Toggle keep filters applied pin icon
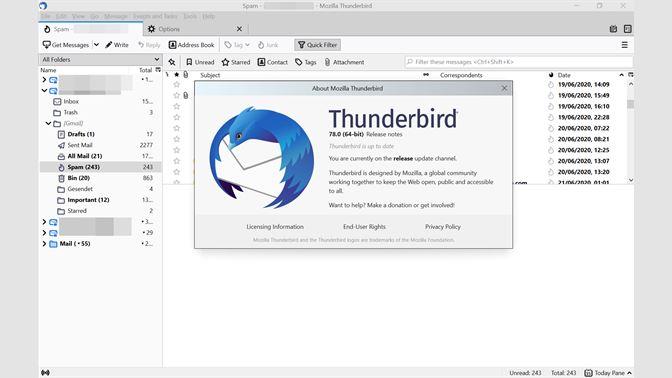Image resolution: width=672 pixels, height=378 pixels. point(172,62)
